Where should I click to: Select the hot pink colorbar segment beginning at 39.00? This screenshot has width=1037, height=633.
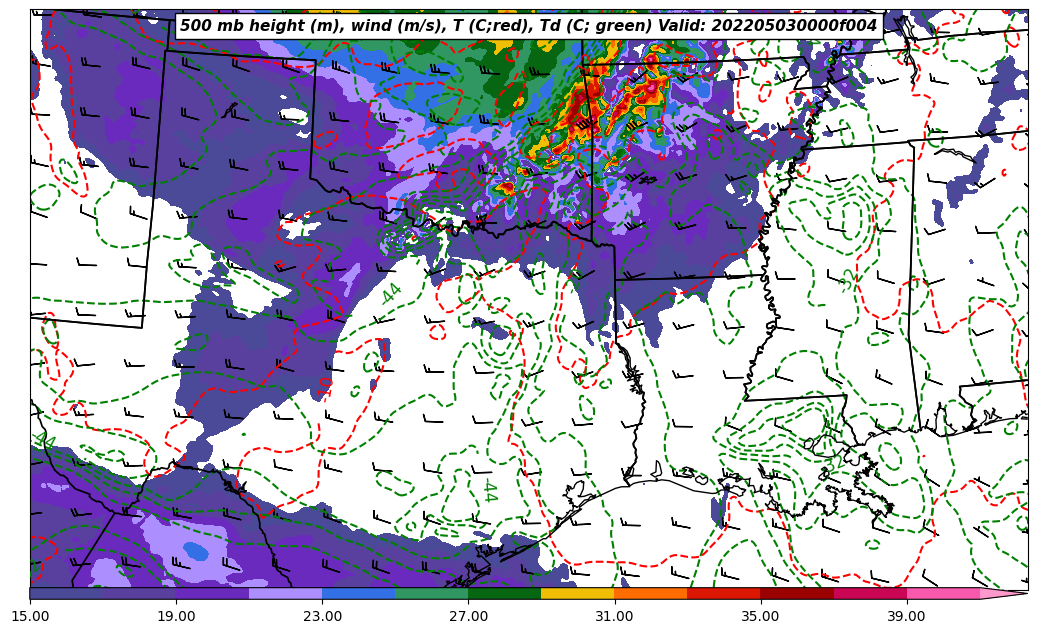click(x=943, y=593)
